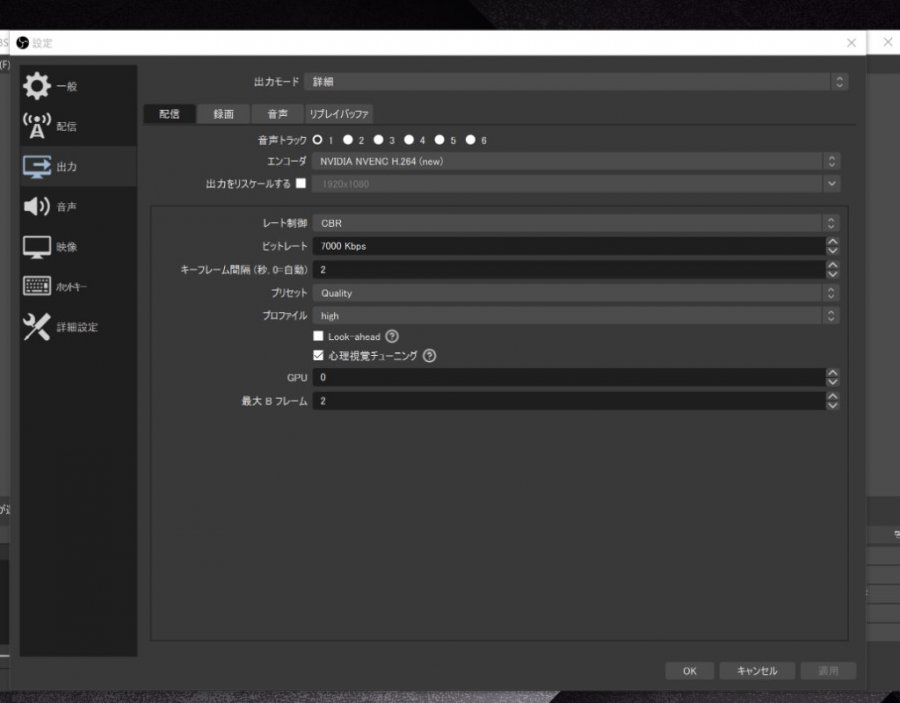Select the 配信 stream antenna icon in sidebar
900x703 pixels.
click(x=37, y=126)
